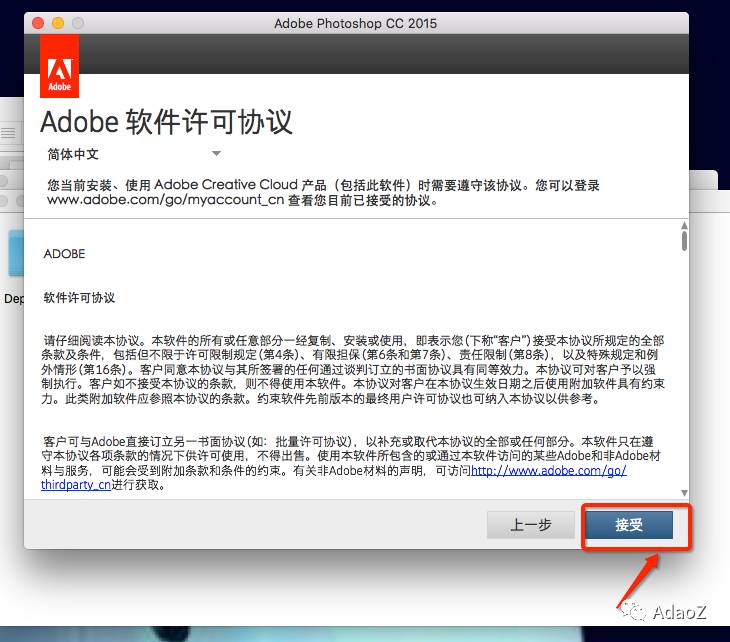Click the Finder list view icon
The width and height of the screenshot is (730, 642).
coord(9,133)
